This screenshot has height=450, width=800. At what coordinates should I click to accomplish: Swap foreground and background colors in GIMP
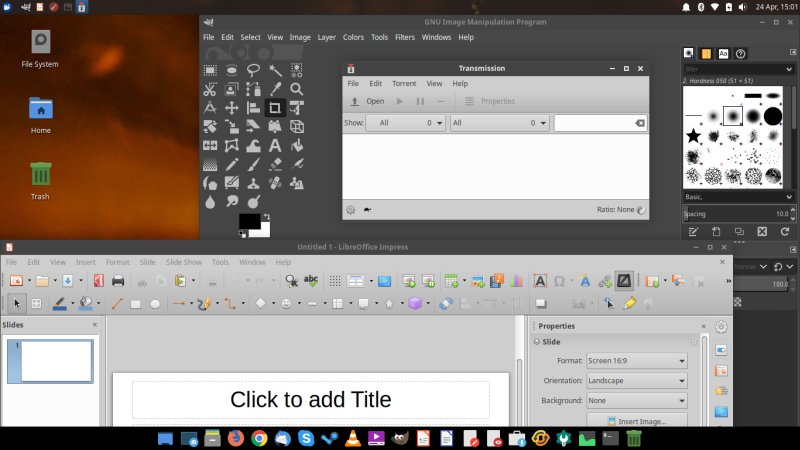(267, 216)
